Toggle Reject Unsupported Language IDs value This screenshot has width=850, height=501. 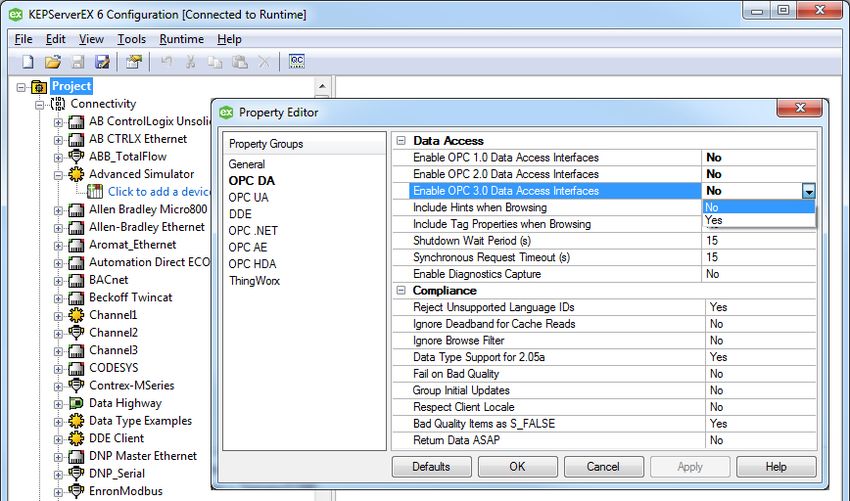click(x=761, y=307)
